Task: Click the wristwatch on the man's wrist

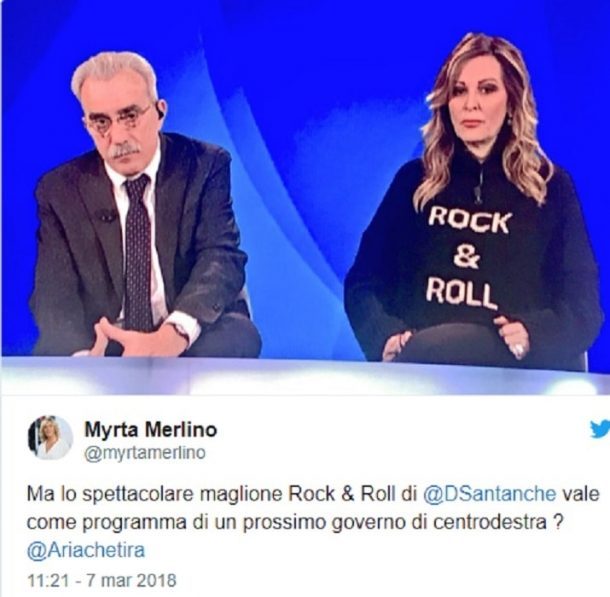Action: coord(182,333)
